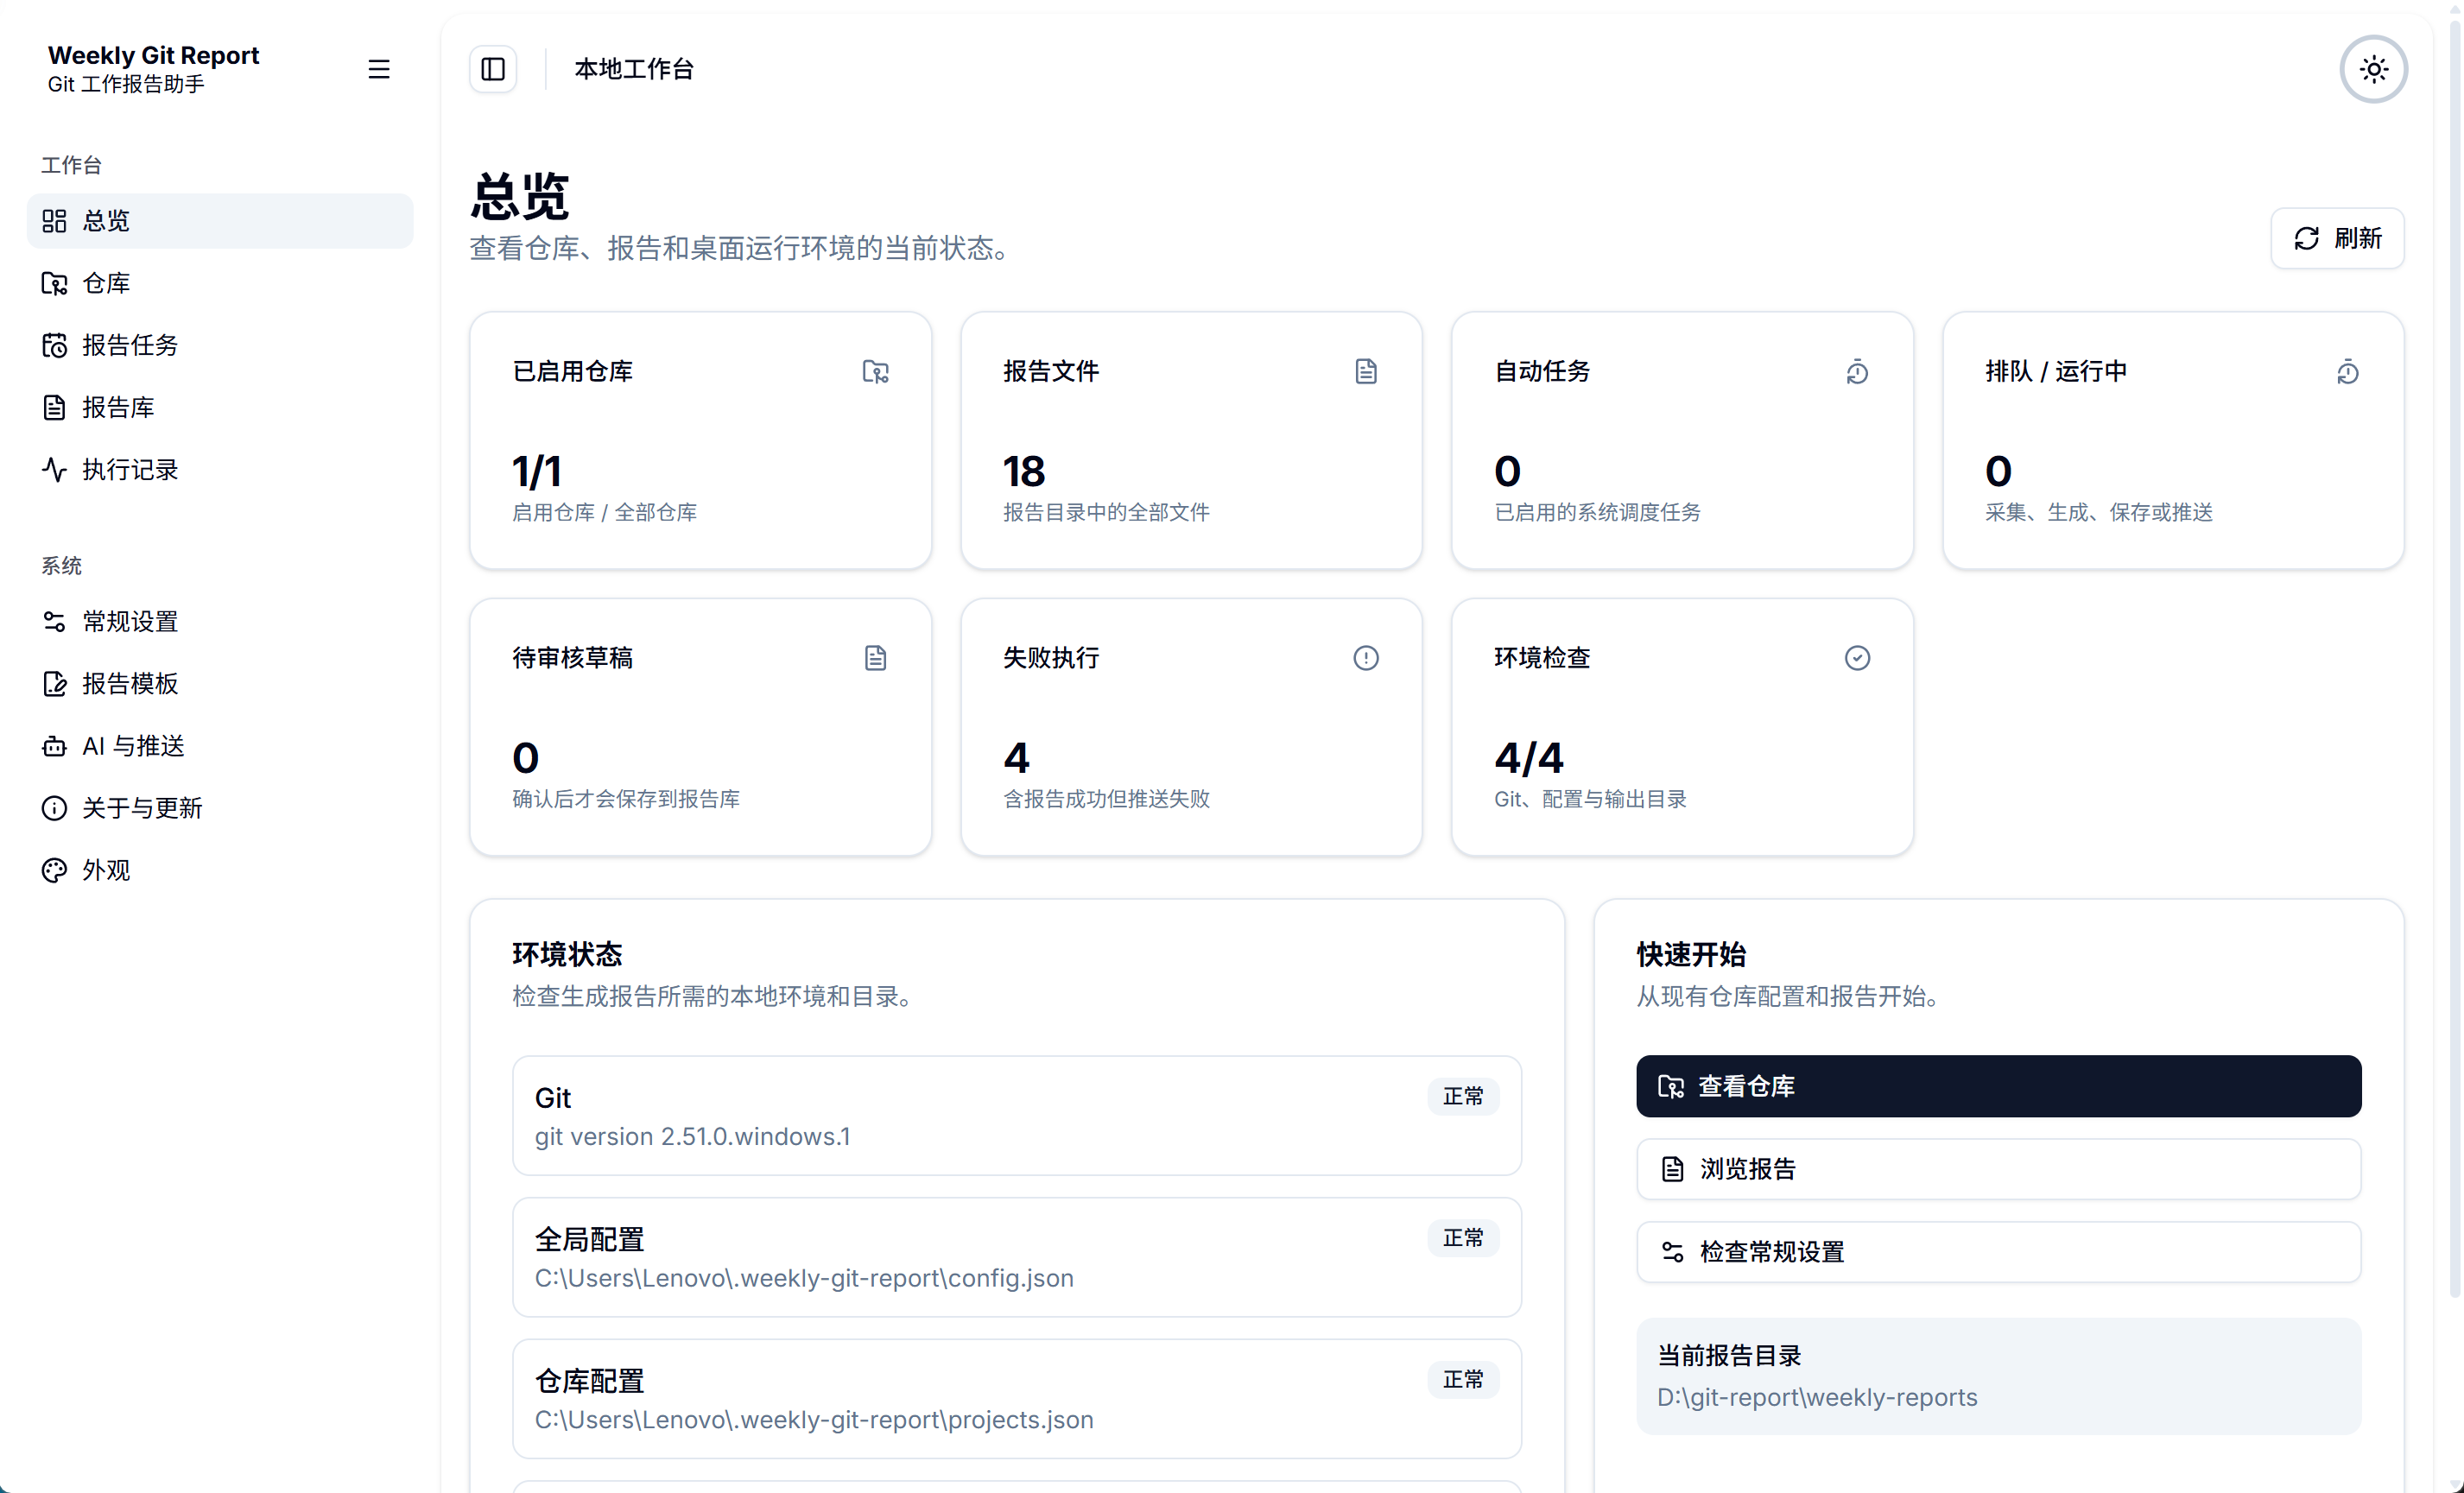Click the projects.json path under 仓库配置
The height and width of the screenshot is (1493, 2464).
pyautogui.click(x=814, y=1421)
